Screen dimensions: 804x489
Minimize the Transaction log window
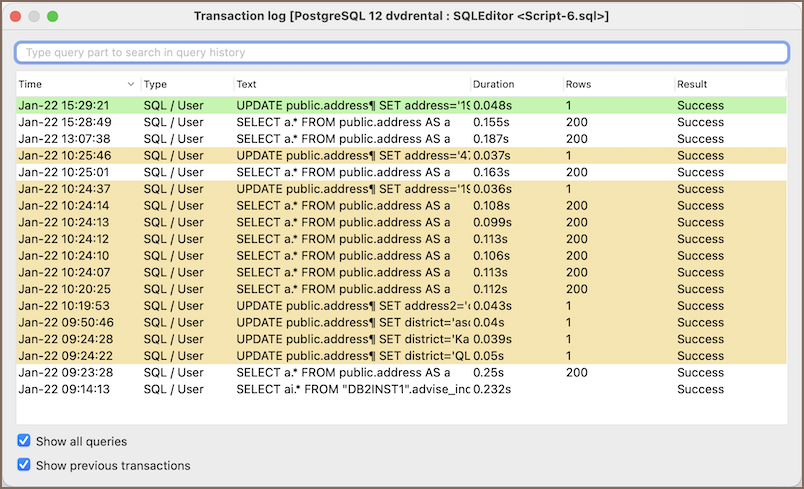coord(34,17)
